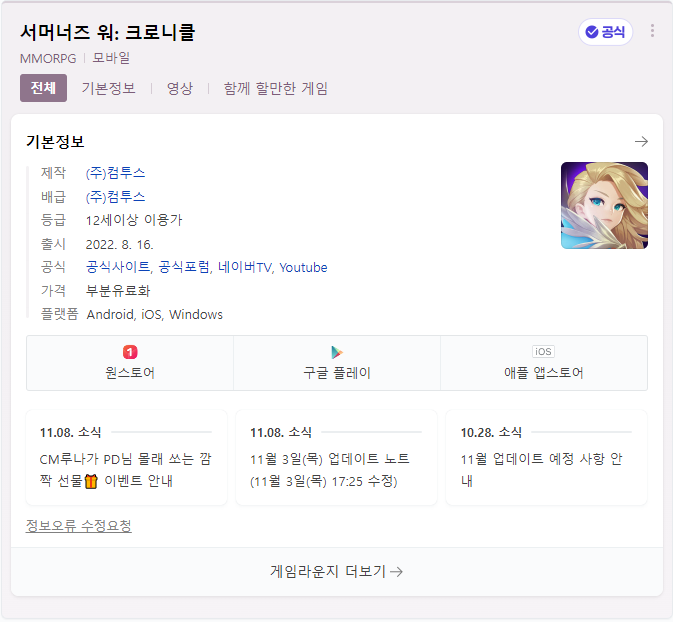673x622 pixels.
Task: Click the Google Play triangle icon
Action: (x=337, y=352)
